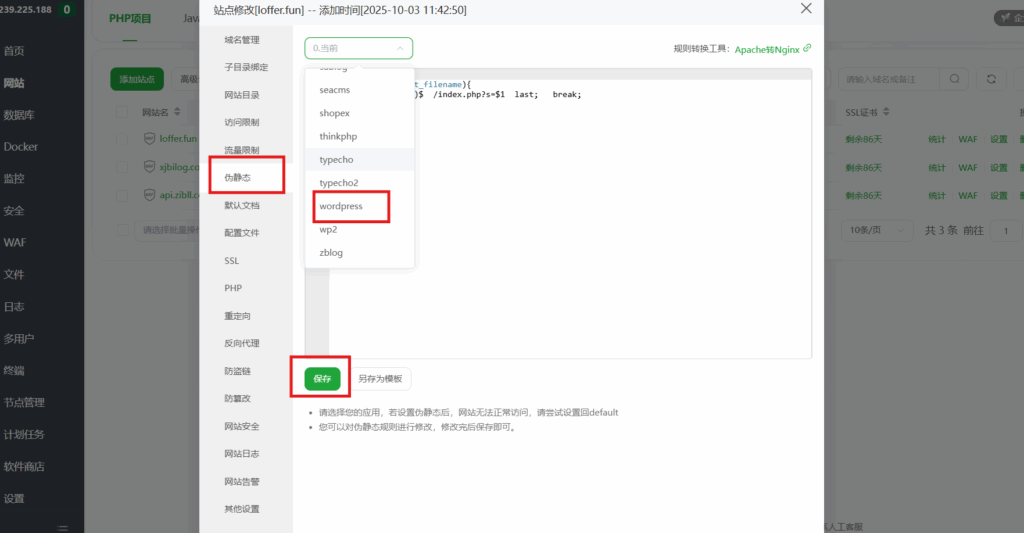
Task: Click the sidebar collapse icon at bottom
Action: click(x=62, y=527)
